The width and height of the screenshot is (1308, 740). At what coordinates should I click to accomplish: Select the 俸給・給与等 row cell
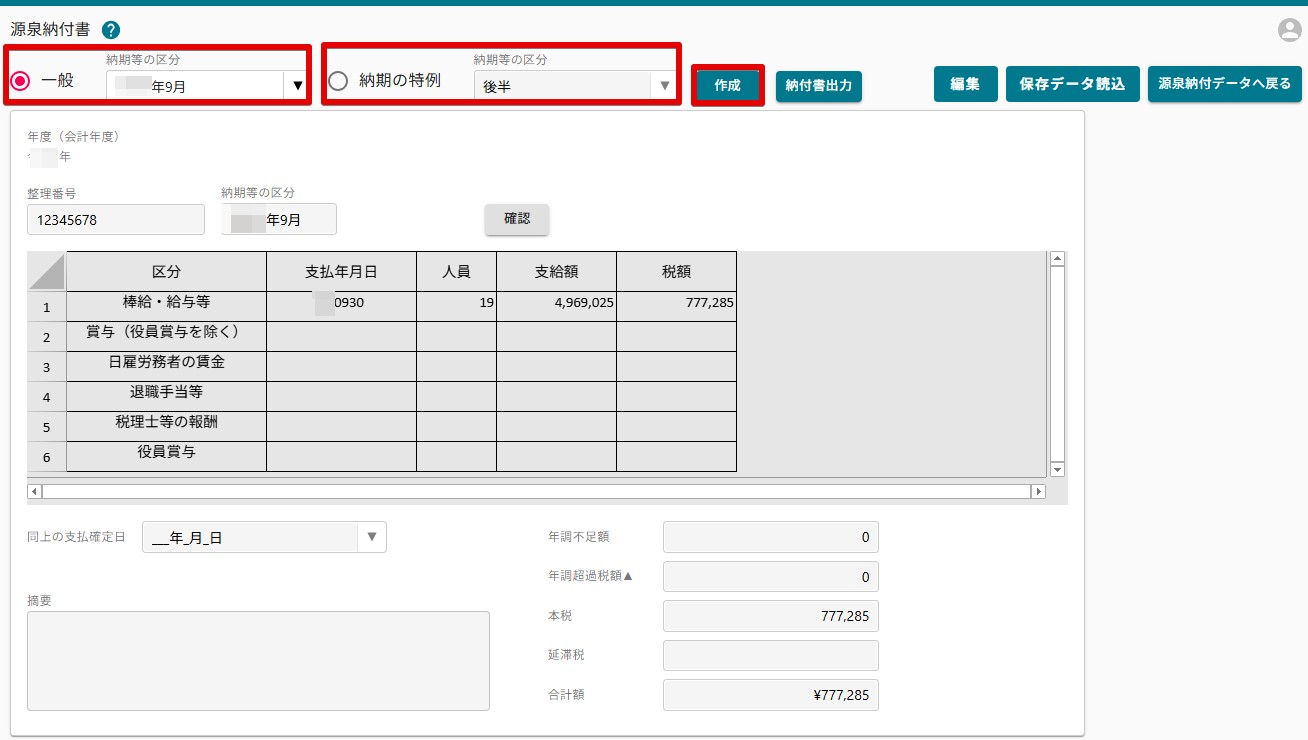(167, 306)
